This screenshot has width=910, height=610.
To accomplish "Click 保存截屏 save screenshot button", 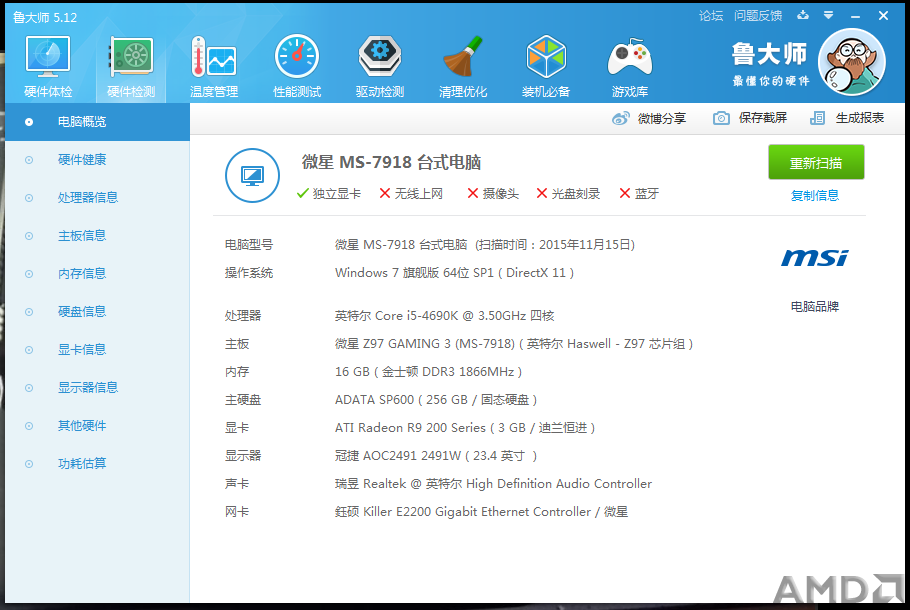I will (x=750, y=118).
